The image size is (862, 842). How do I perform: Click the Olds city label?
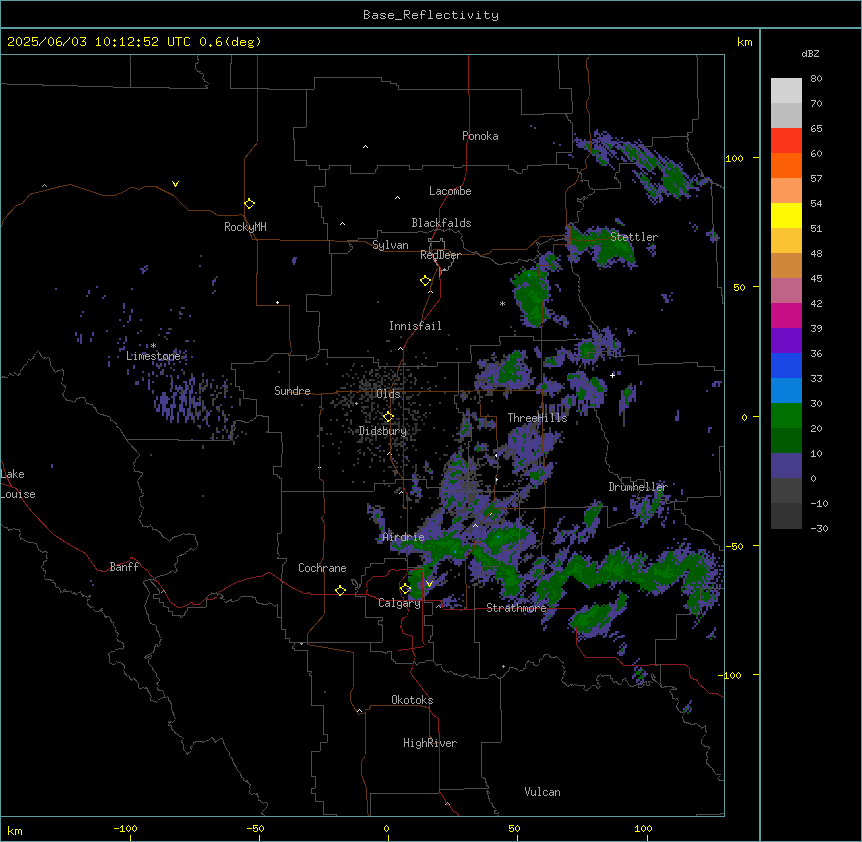388,394
